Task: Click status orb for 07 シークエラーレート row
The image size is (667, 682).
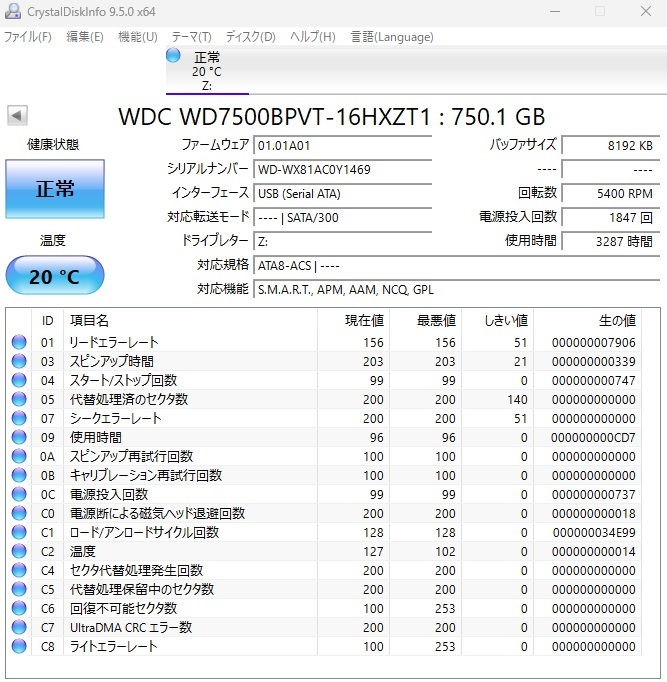Action: [x=19, y=418]
